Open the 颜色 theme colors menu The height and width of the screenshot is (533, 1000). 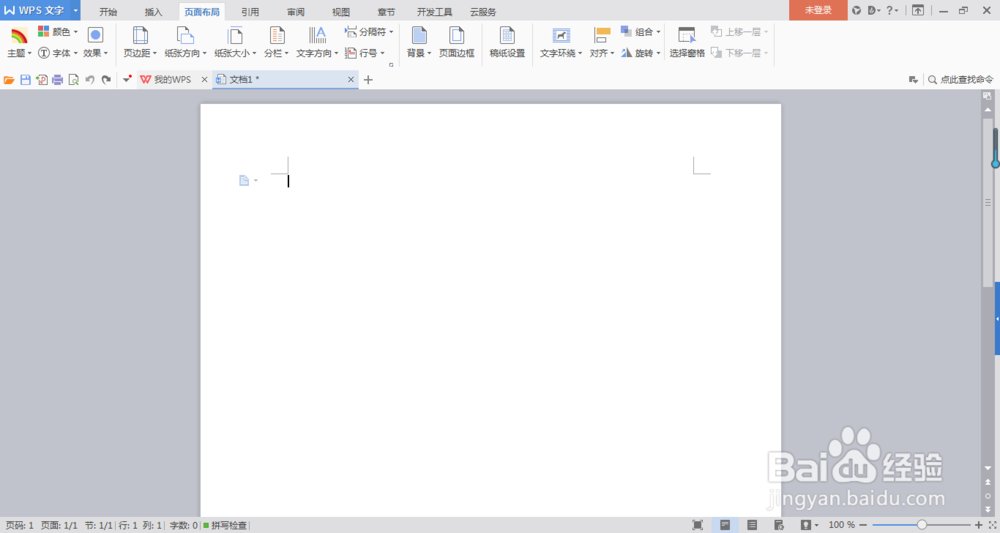coord(57,31)
